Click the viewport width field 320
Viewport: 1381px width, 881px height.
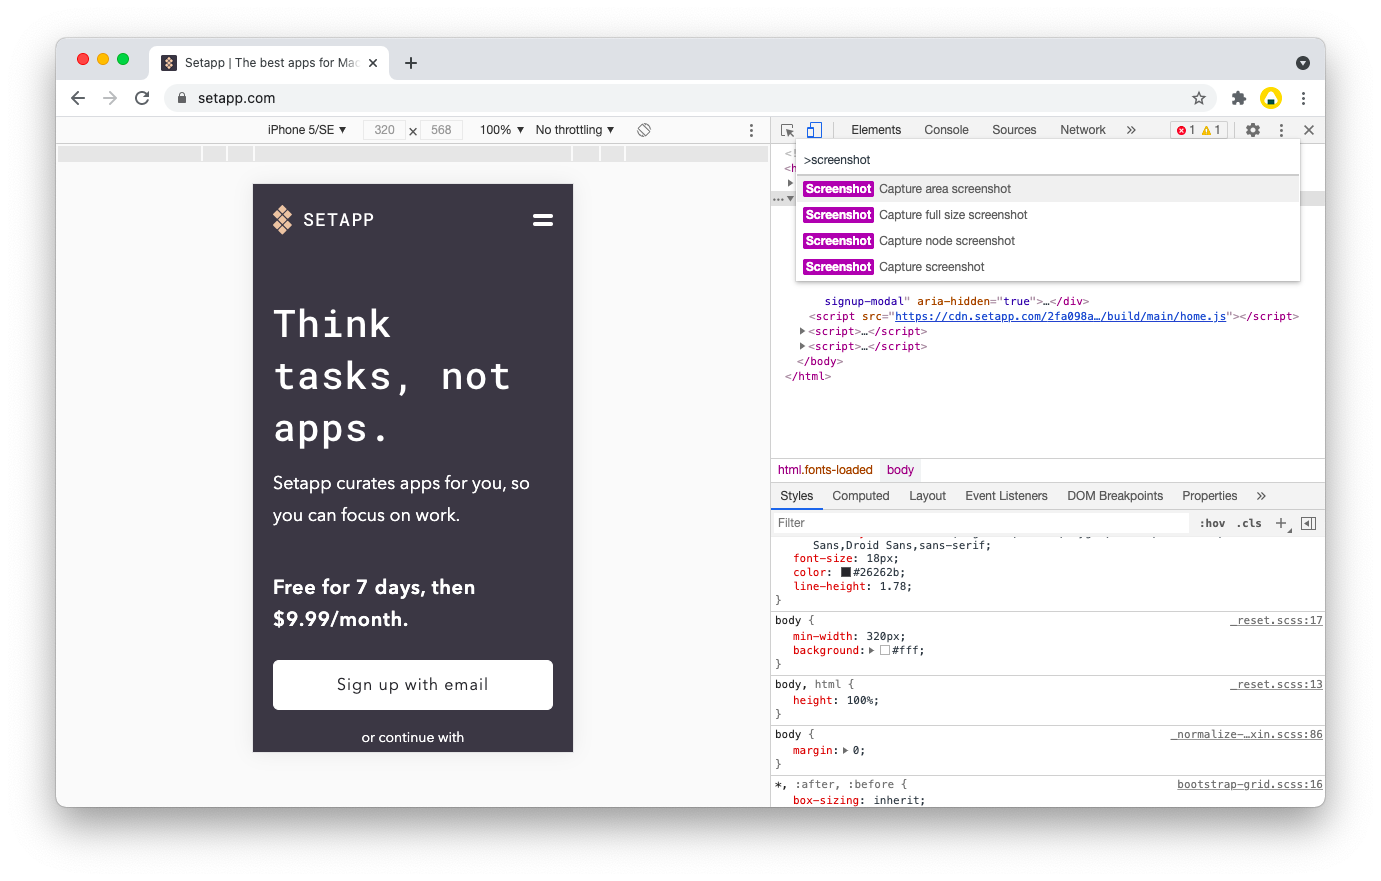click(x=384, y=130)
